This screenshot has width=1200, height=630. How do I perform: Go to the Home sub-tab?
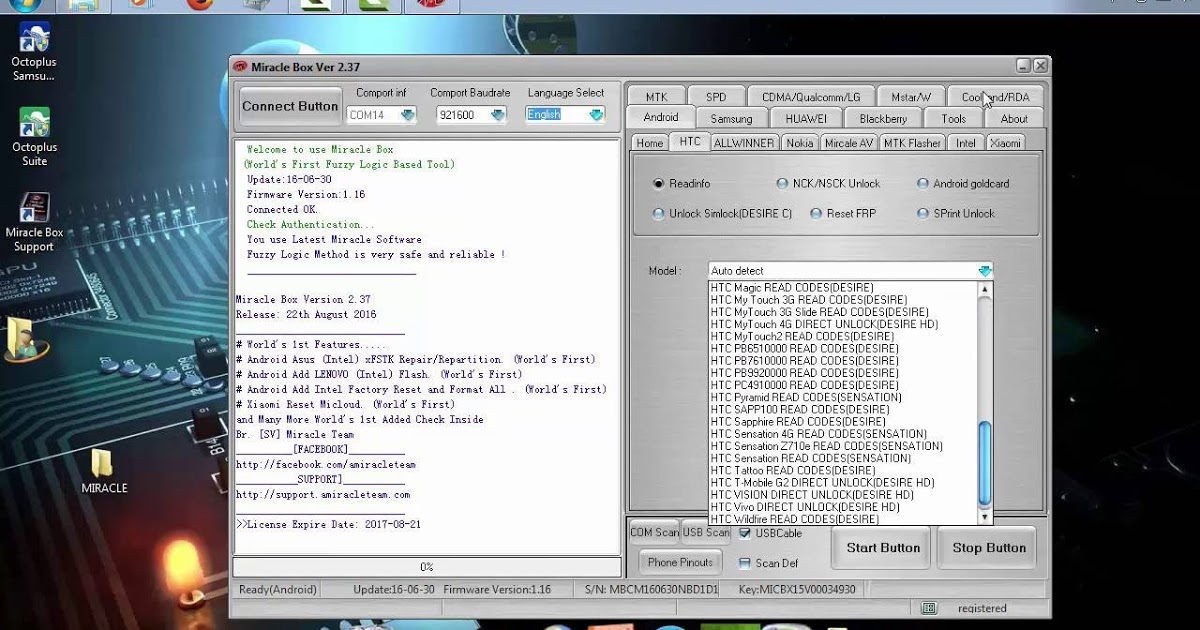pyautogui.click(x=650, y=143)
